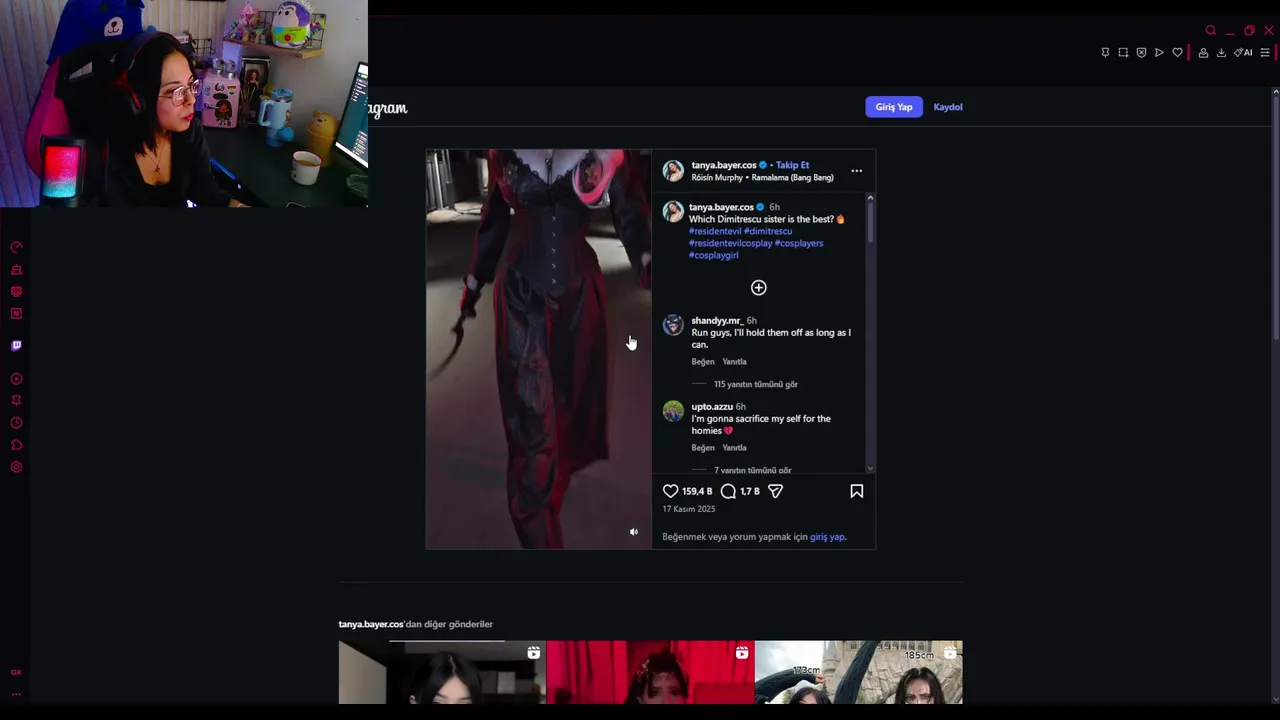Open Twitch from the sidebar
Screen dimensions: 1280x720
[x=16, y=345]
